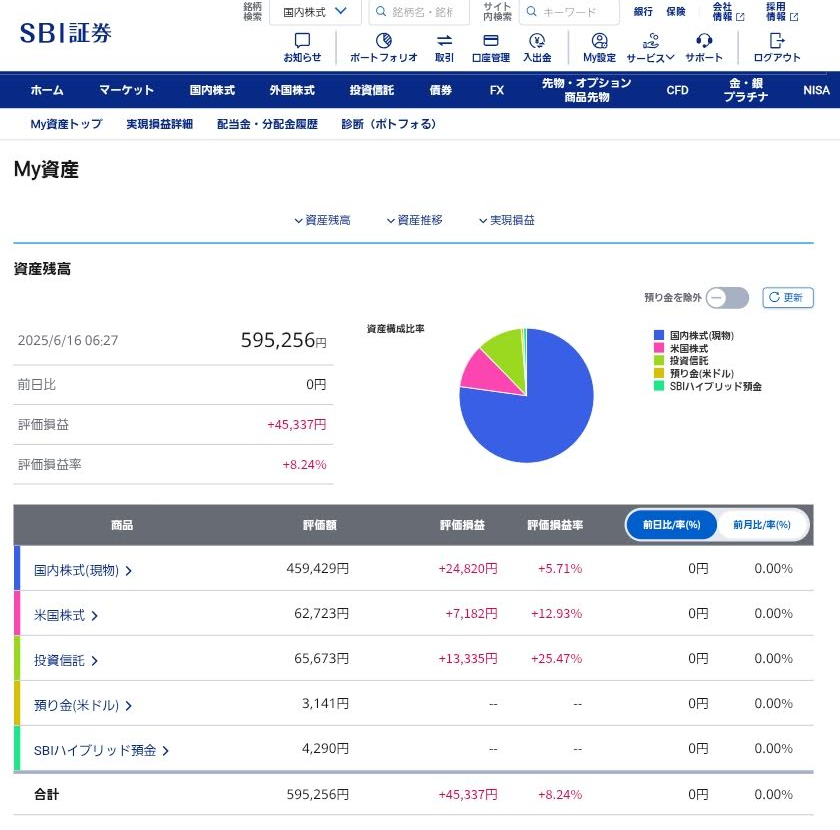Screen dimensions: 840x830
Task: Click the ログアウト logout icon
Action: (777, 41)
